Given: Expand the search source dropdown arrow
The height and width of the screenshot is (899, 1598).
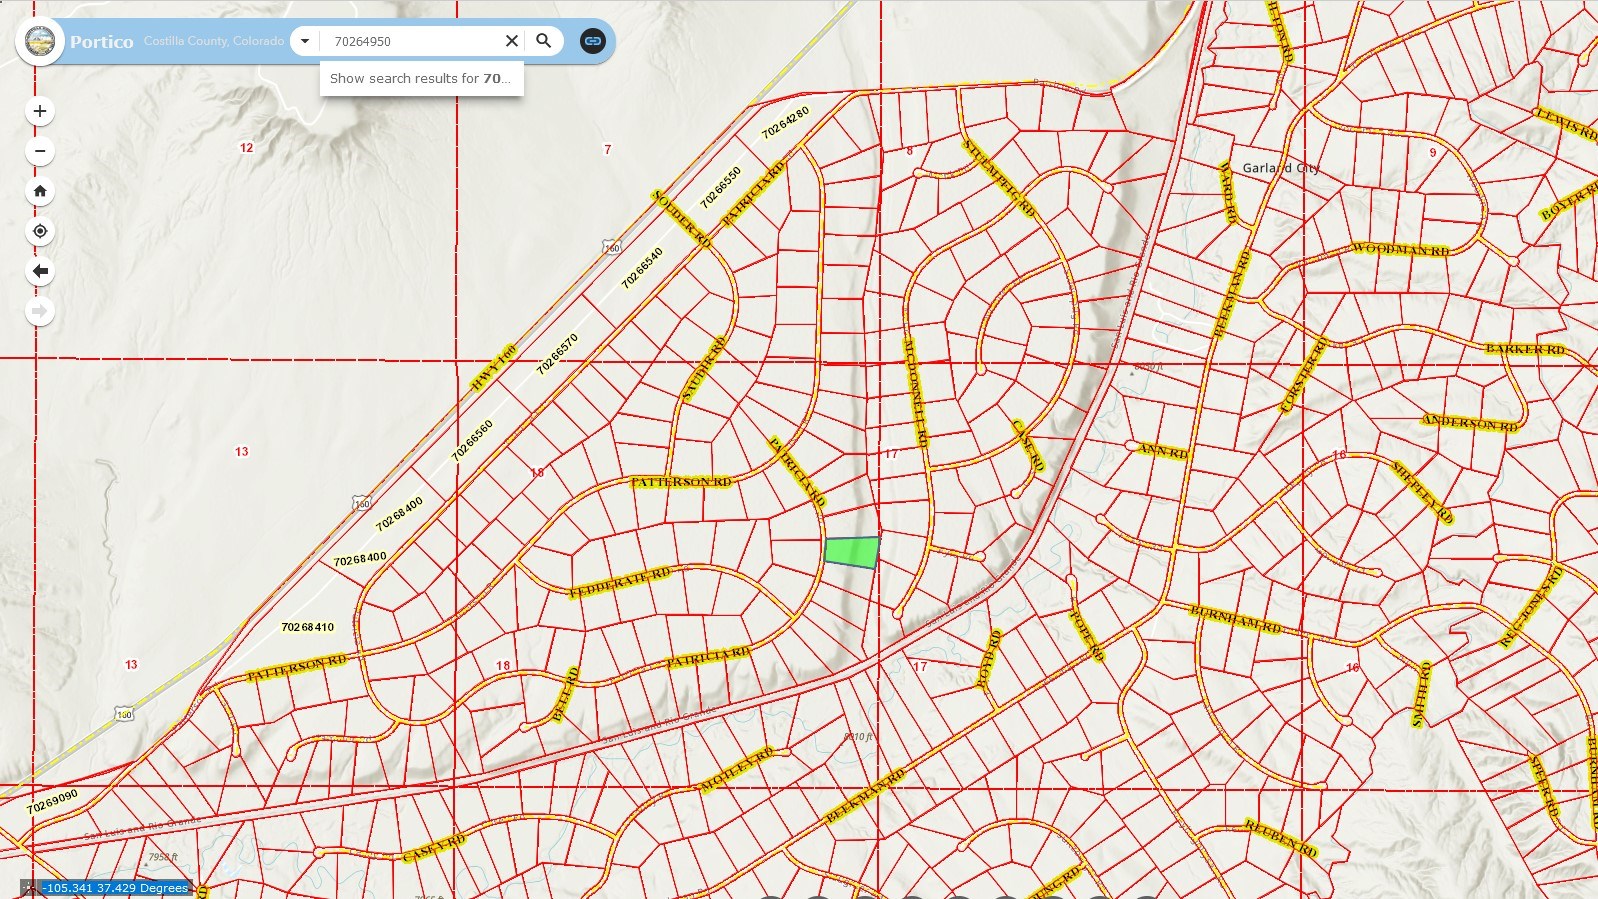Looking at the screenshot, I should click(305, 41).
